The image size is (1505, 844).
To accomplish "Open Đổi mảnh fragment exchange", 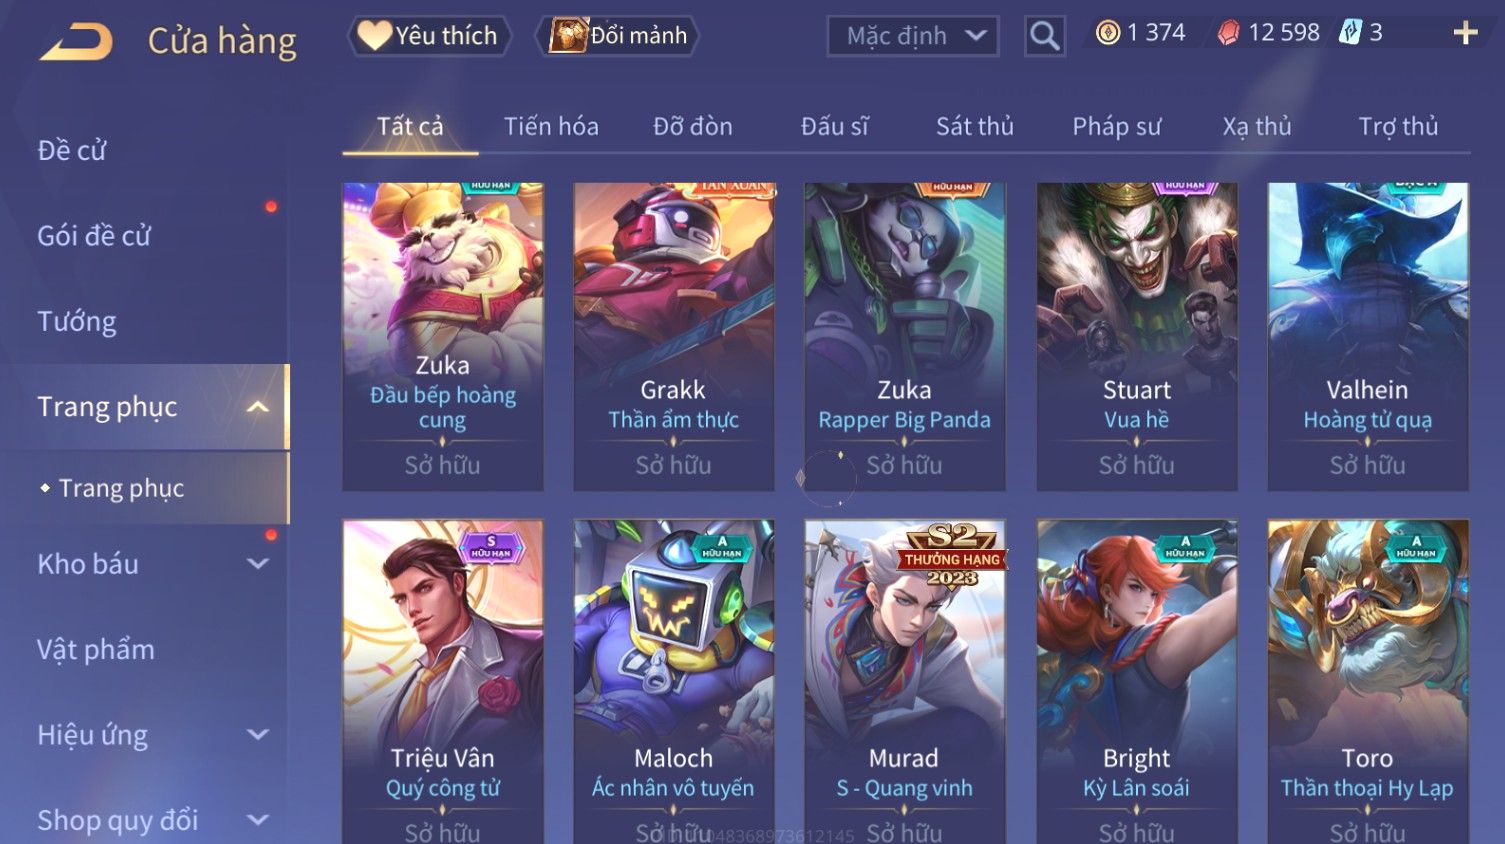I will pyautogui.click(x=617, y=36).
